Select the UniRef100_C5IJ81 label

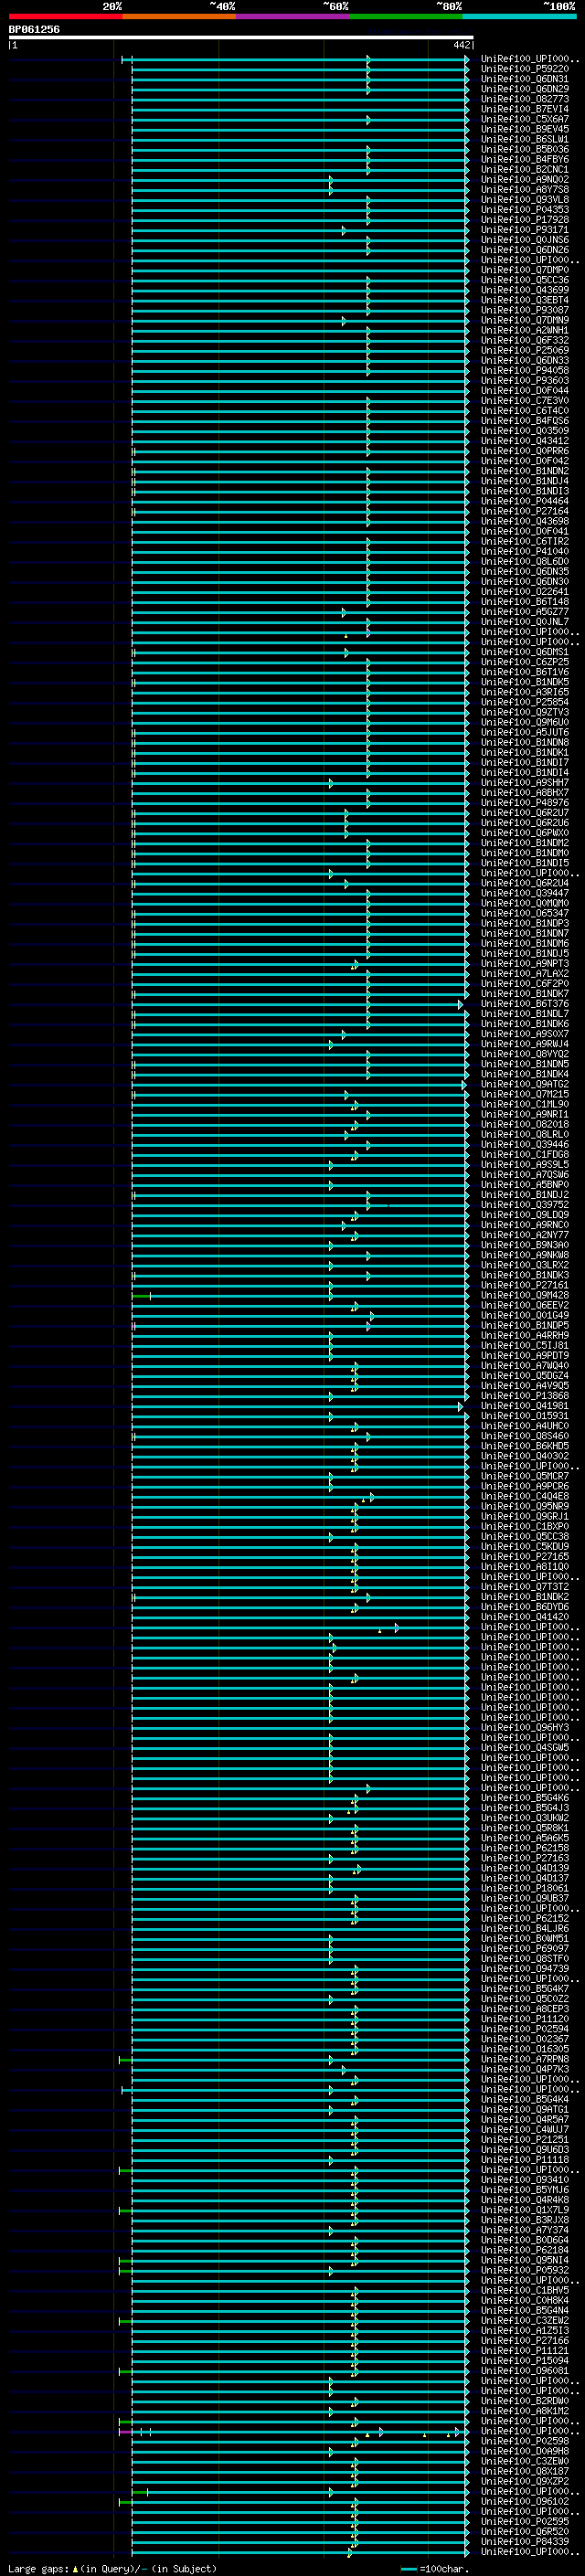[525, 1345]
